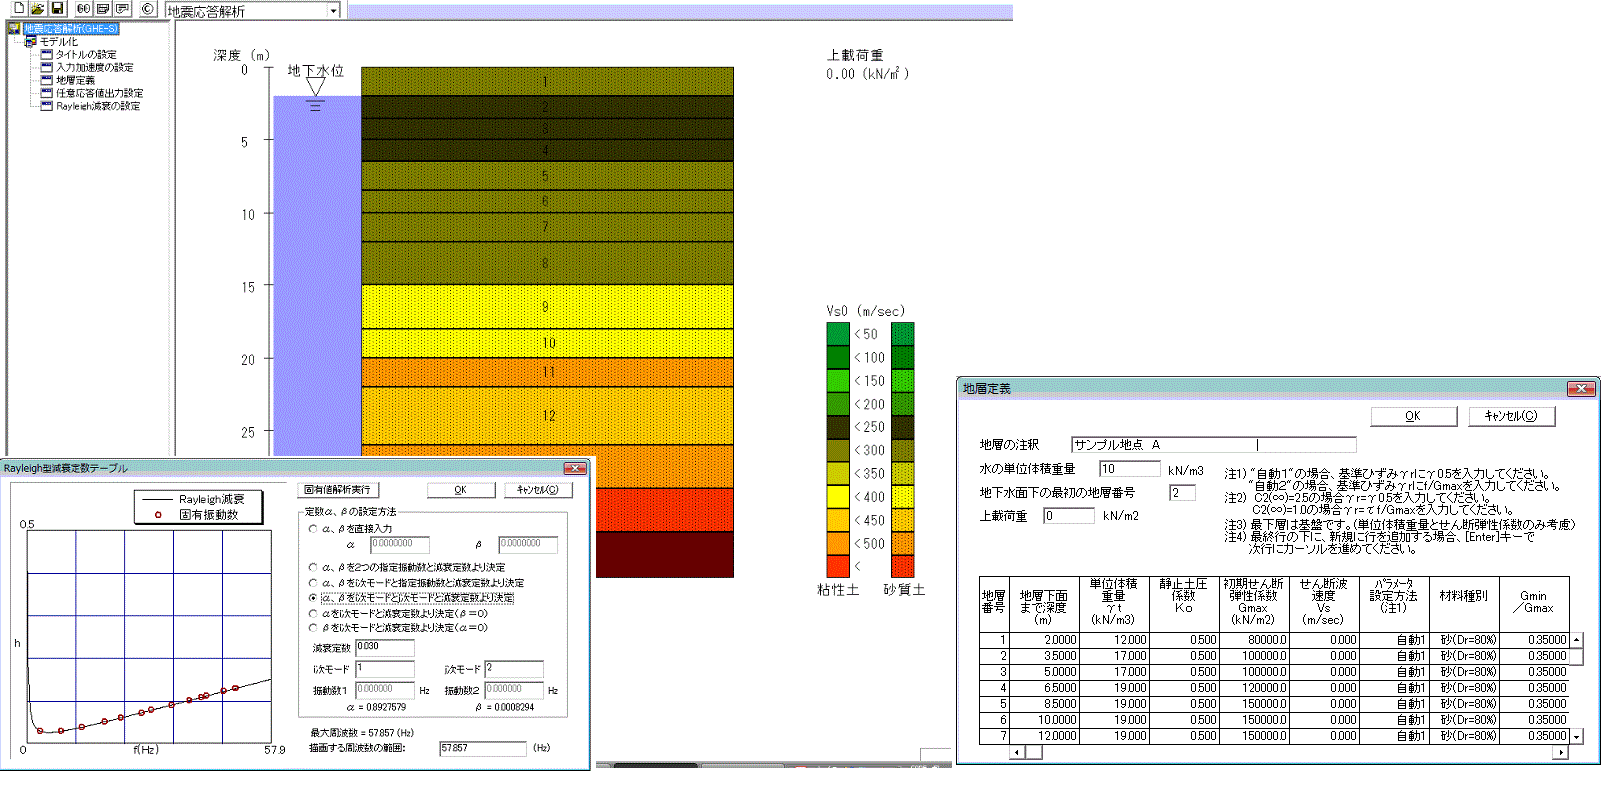1620x786 pixels.
Task: Select Rayleigh減衰の設定 tree item
Action: pos(97,106)
